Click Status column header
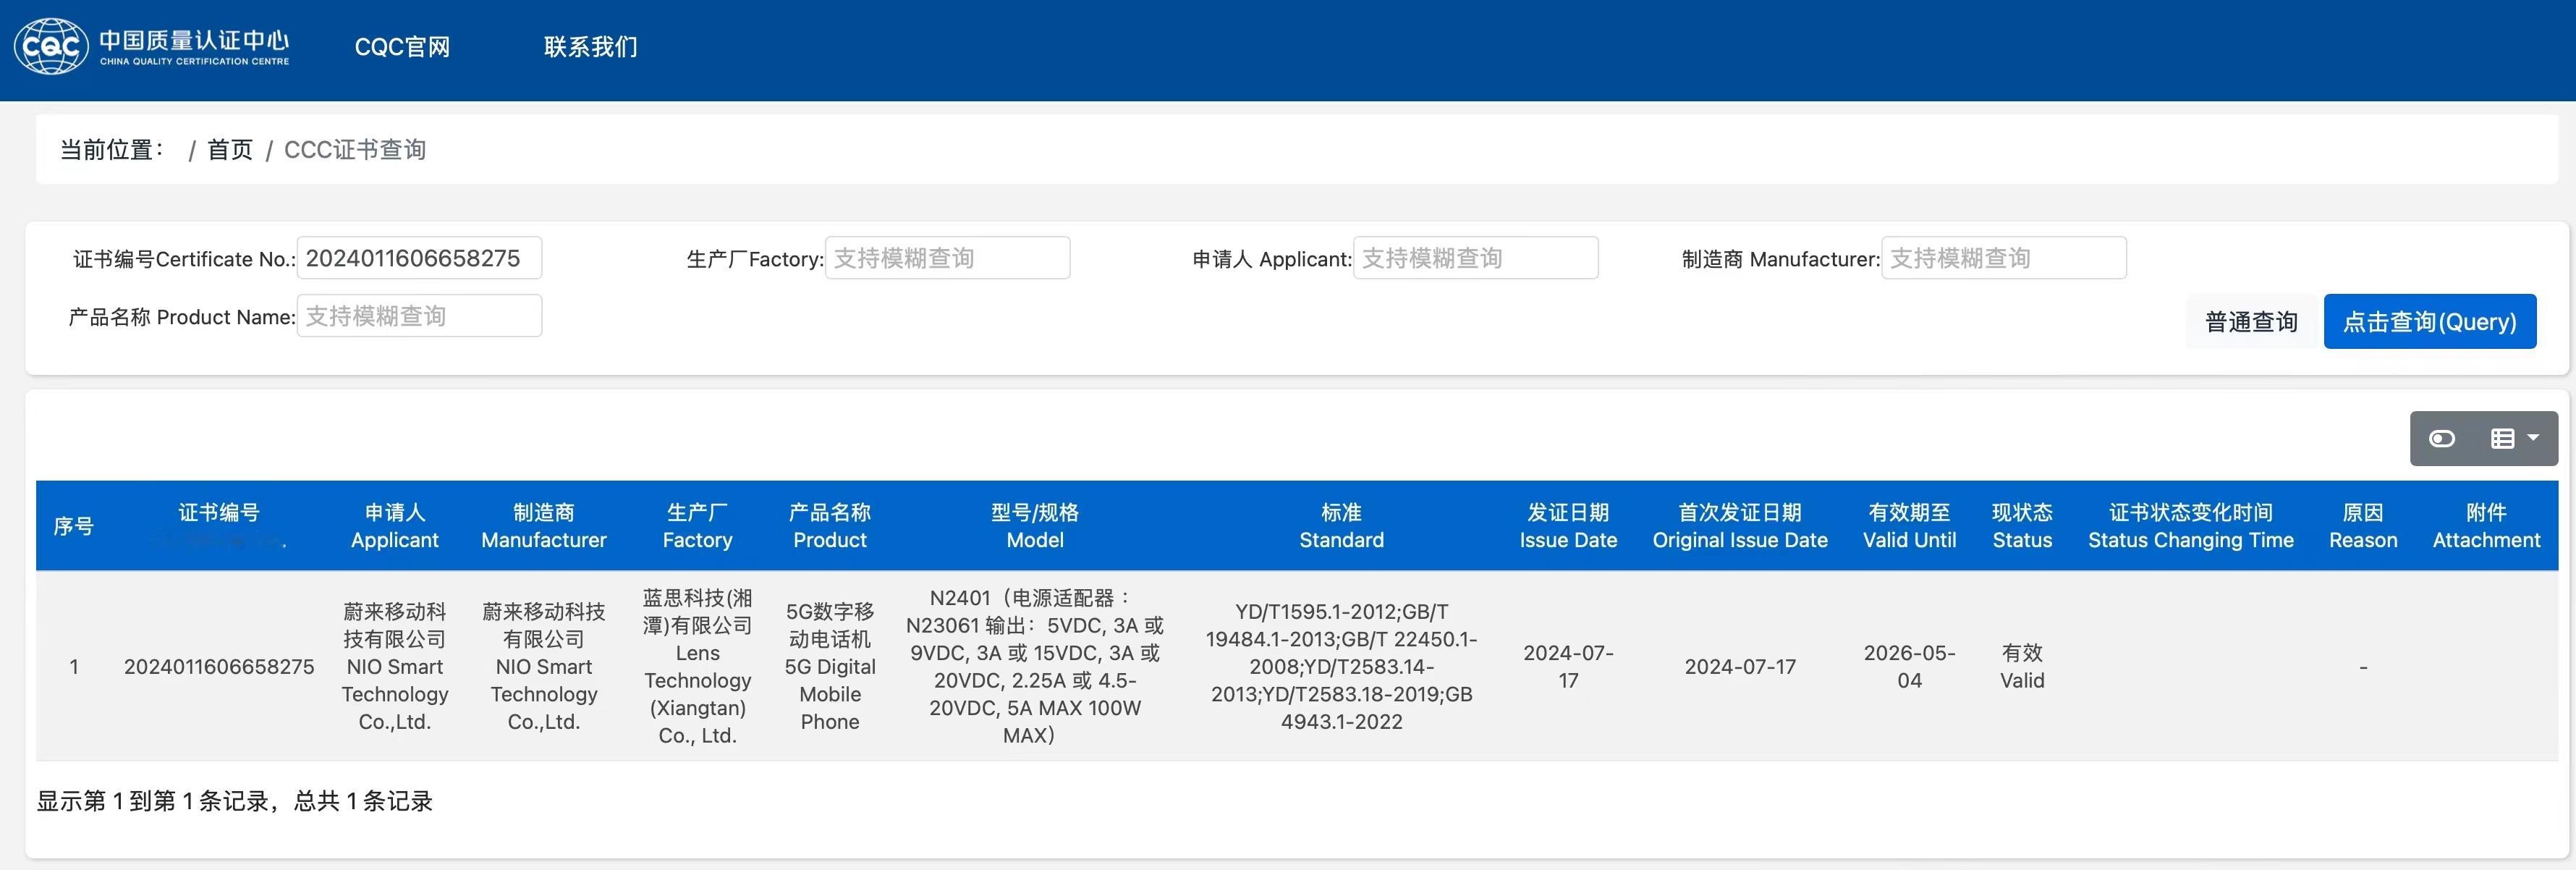The width and height of the screenshot is (2576, 870). point(2022,526)
